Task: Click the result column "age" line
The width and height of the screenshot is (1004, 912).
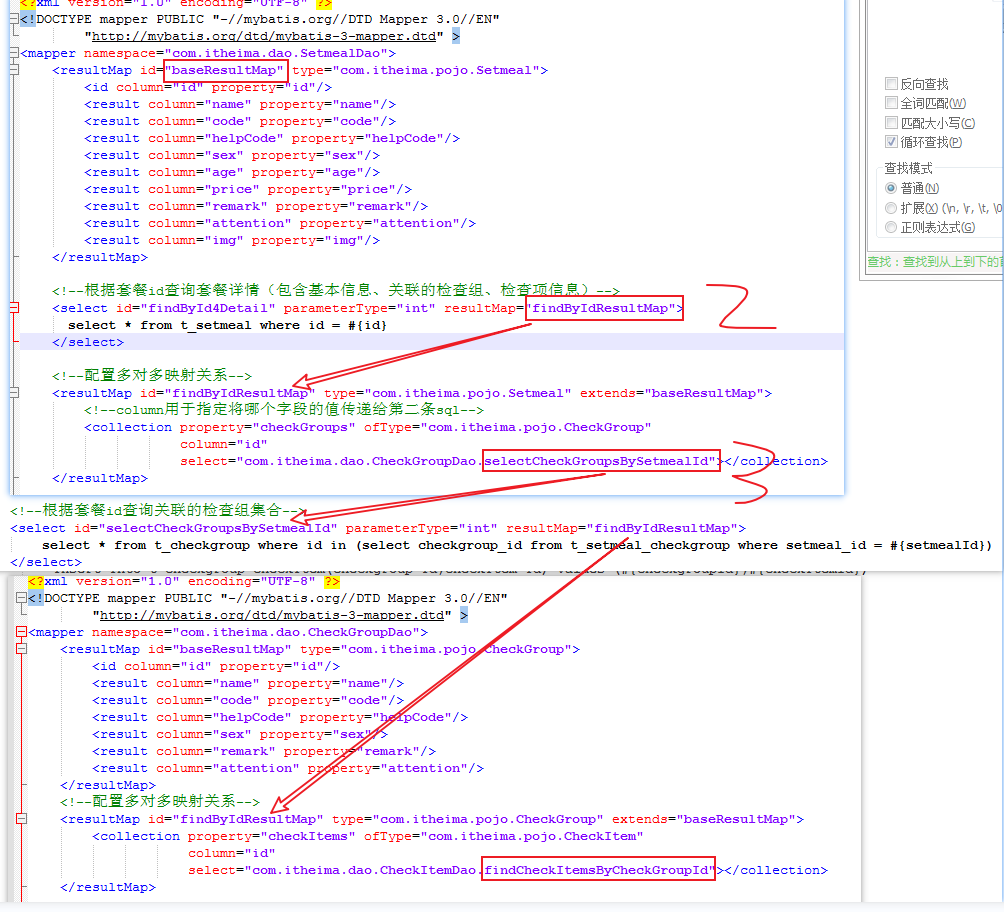Action: tap(232, 172)
